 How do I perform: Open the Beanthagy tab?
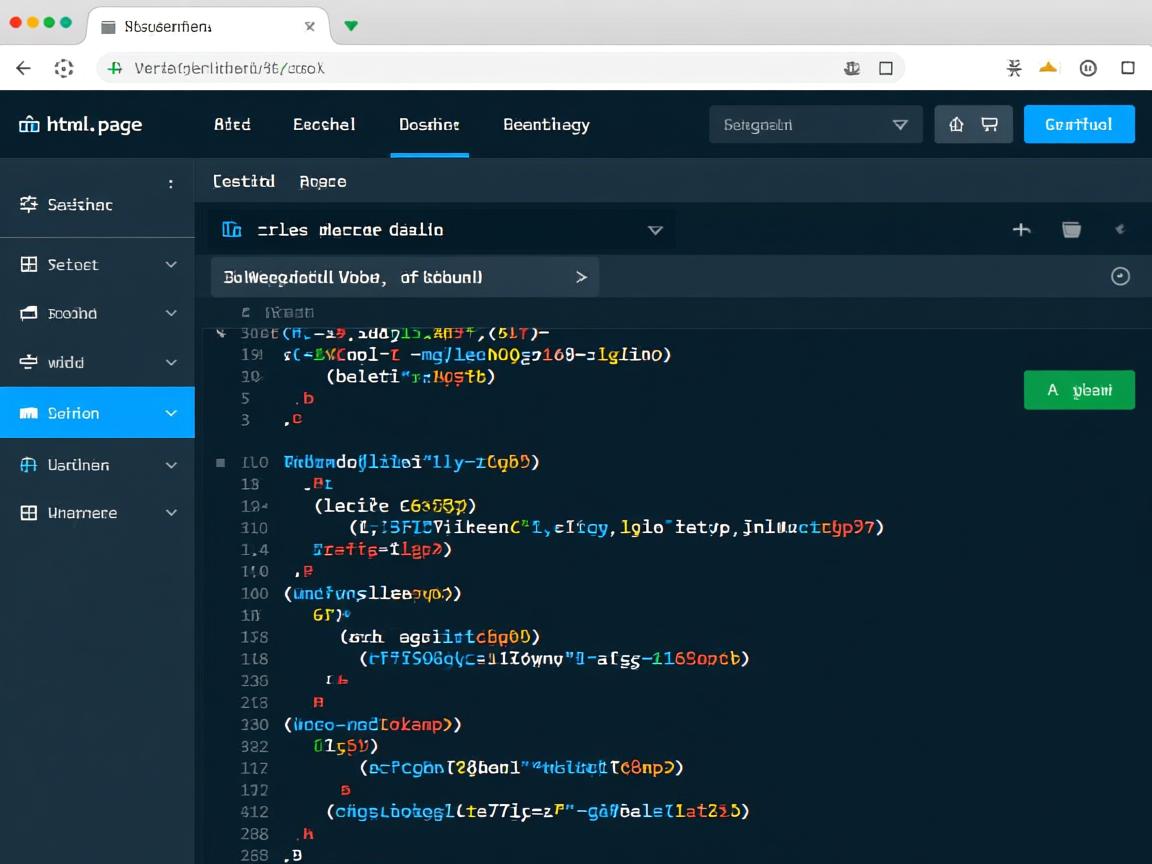546,125
